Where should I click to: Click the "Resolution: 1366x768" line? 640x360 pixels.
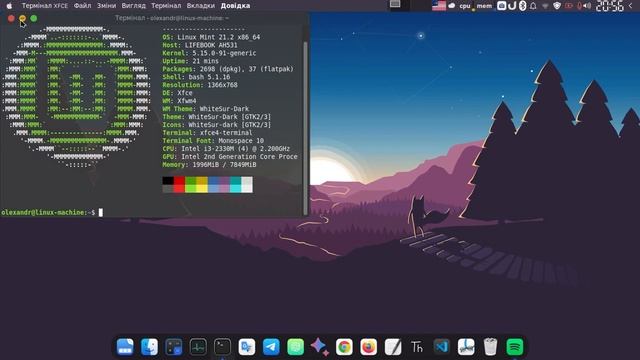pyautogui.click(x=200, y=85)
